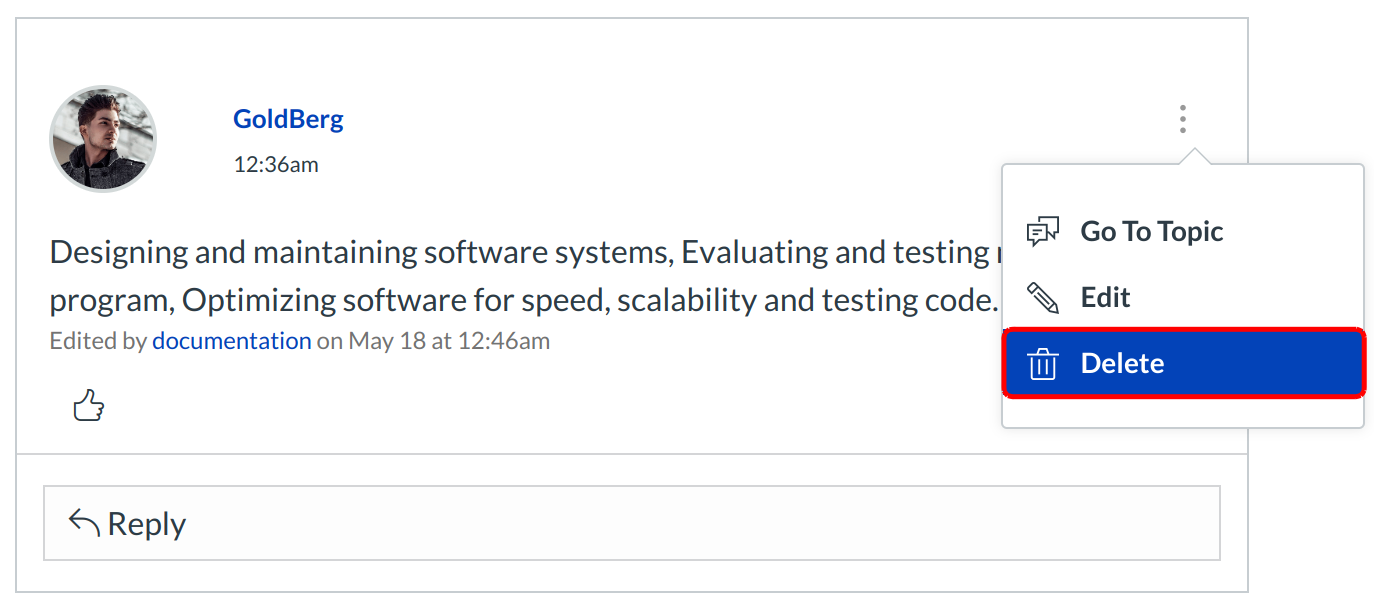Select the highlighted Delete label in the menu
This screenshot has height=604, width=1374.
click(1122, 364)
